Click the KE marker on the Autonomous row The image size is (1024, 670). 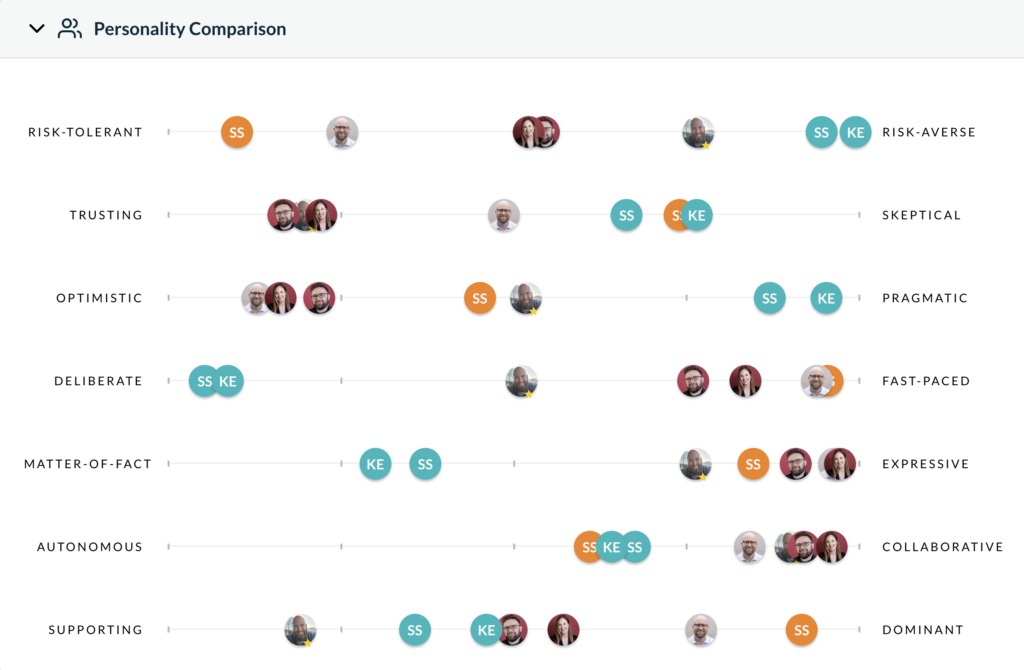coord(611,547)
